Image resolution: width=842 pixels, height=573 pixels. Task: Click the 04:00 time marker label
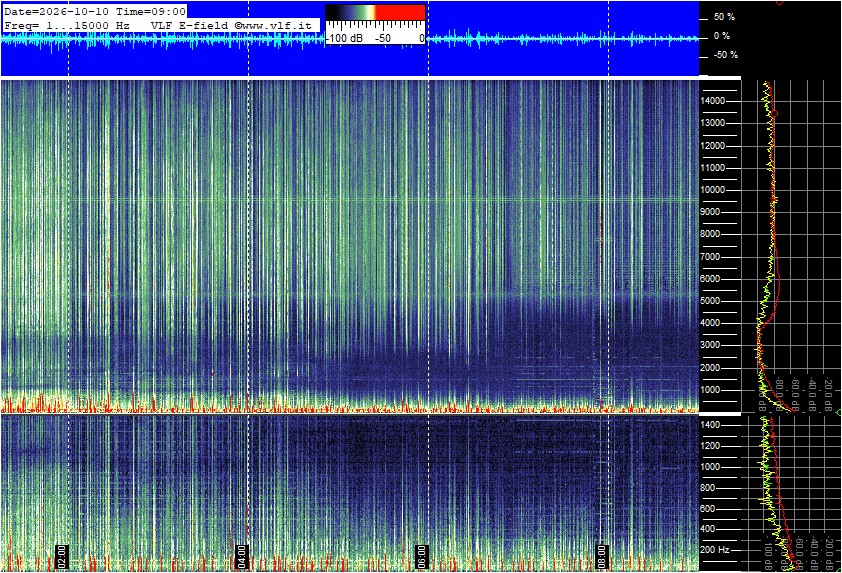[242, 556]
